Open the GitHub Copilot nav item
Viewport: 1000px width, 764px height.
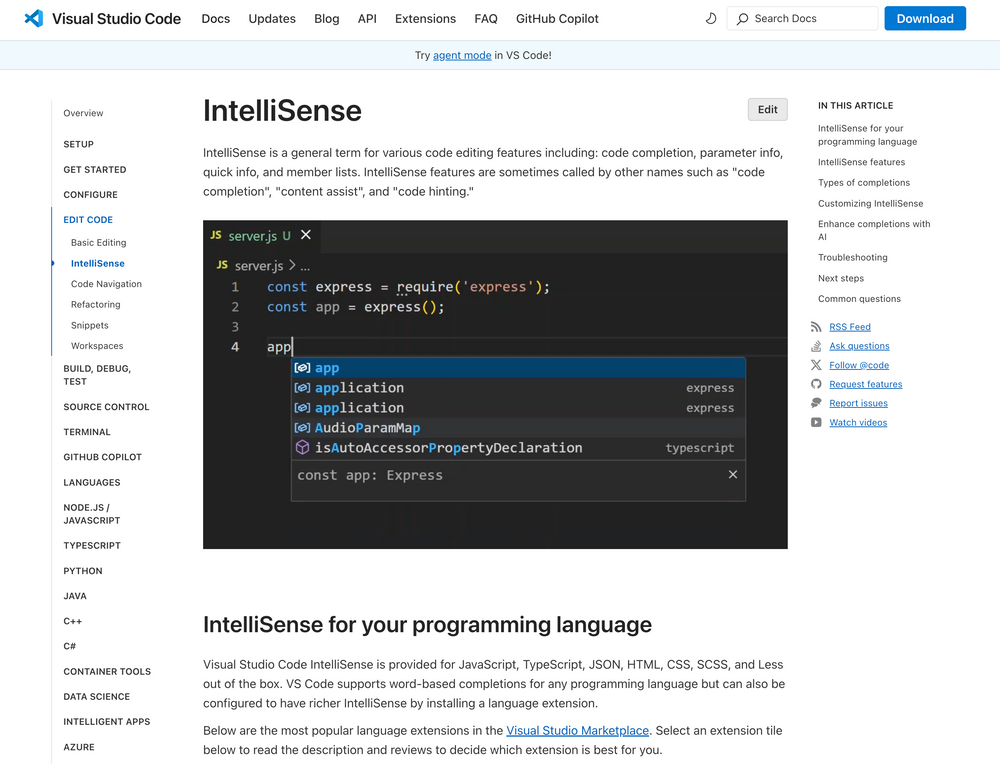[x=557, y=18]
